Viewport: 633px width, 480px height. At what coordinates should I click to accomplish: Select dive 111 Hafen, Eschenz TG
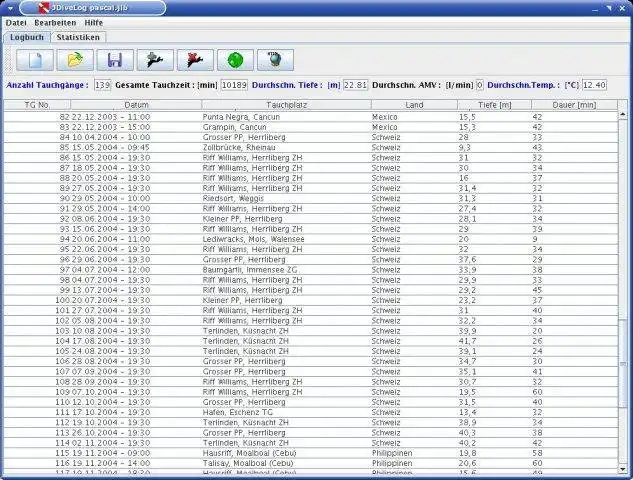pyautogui.click(x=311, y=412)
